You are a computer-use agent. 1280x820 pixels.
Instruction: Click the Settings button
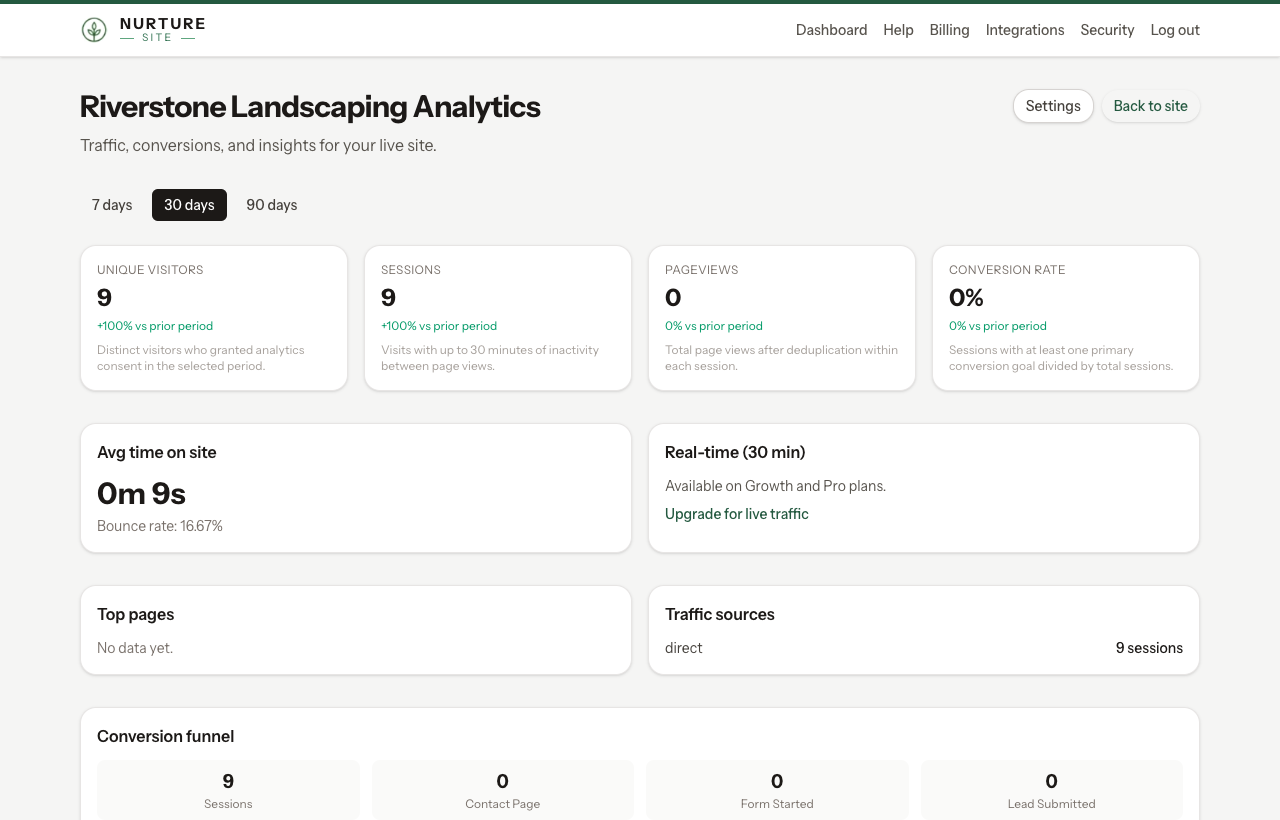click(1053, 106)
